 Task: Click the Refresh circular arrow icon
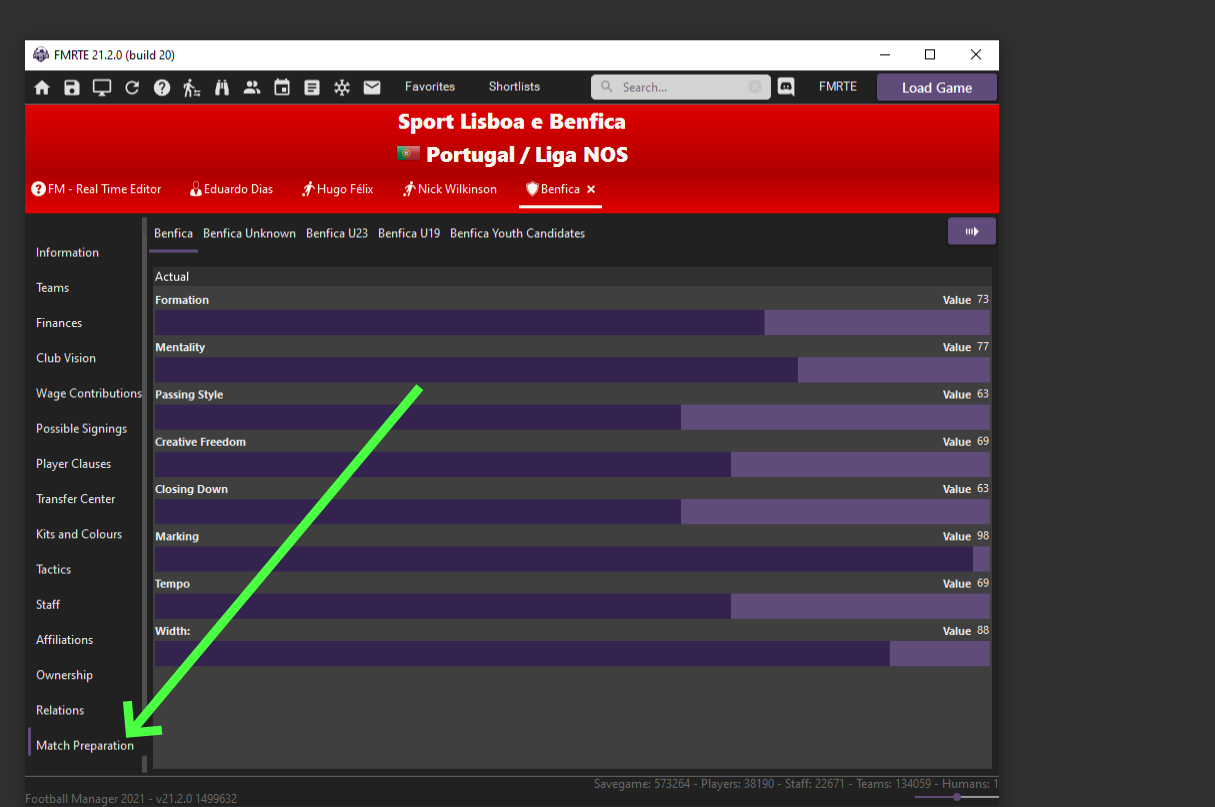pos(132,88)
